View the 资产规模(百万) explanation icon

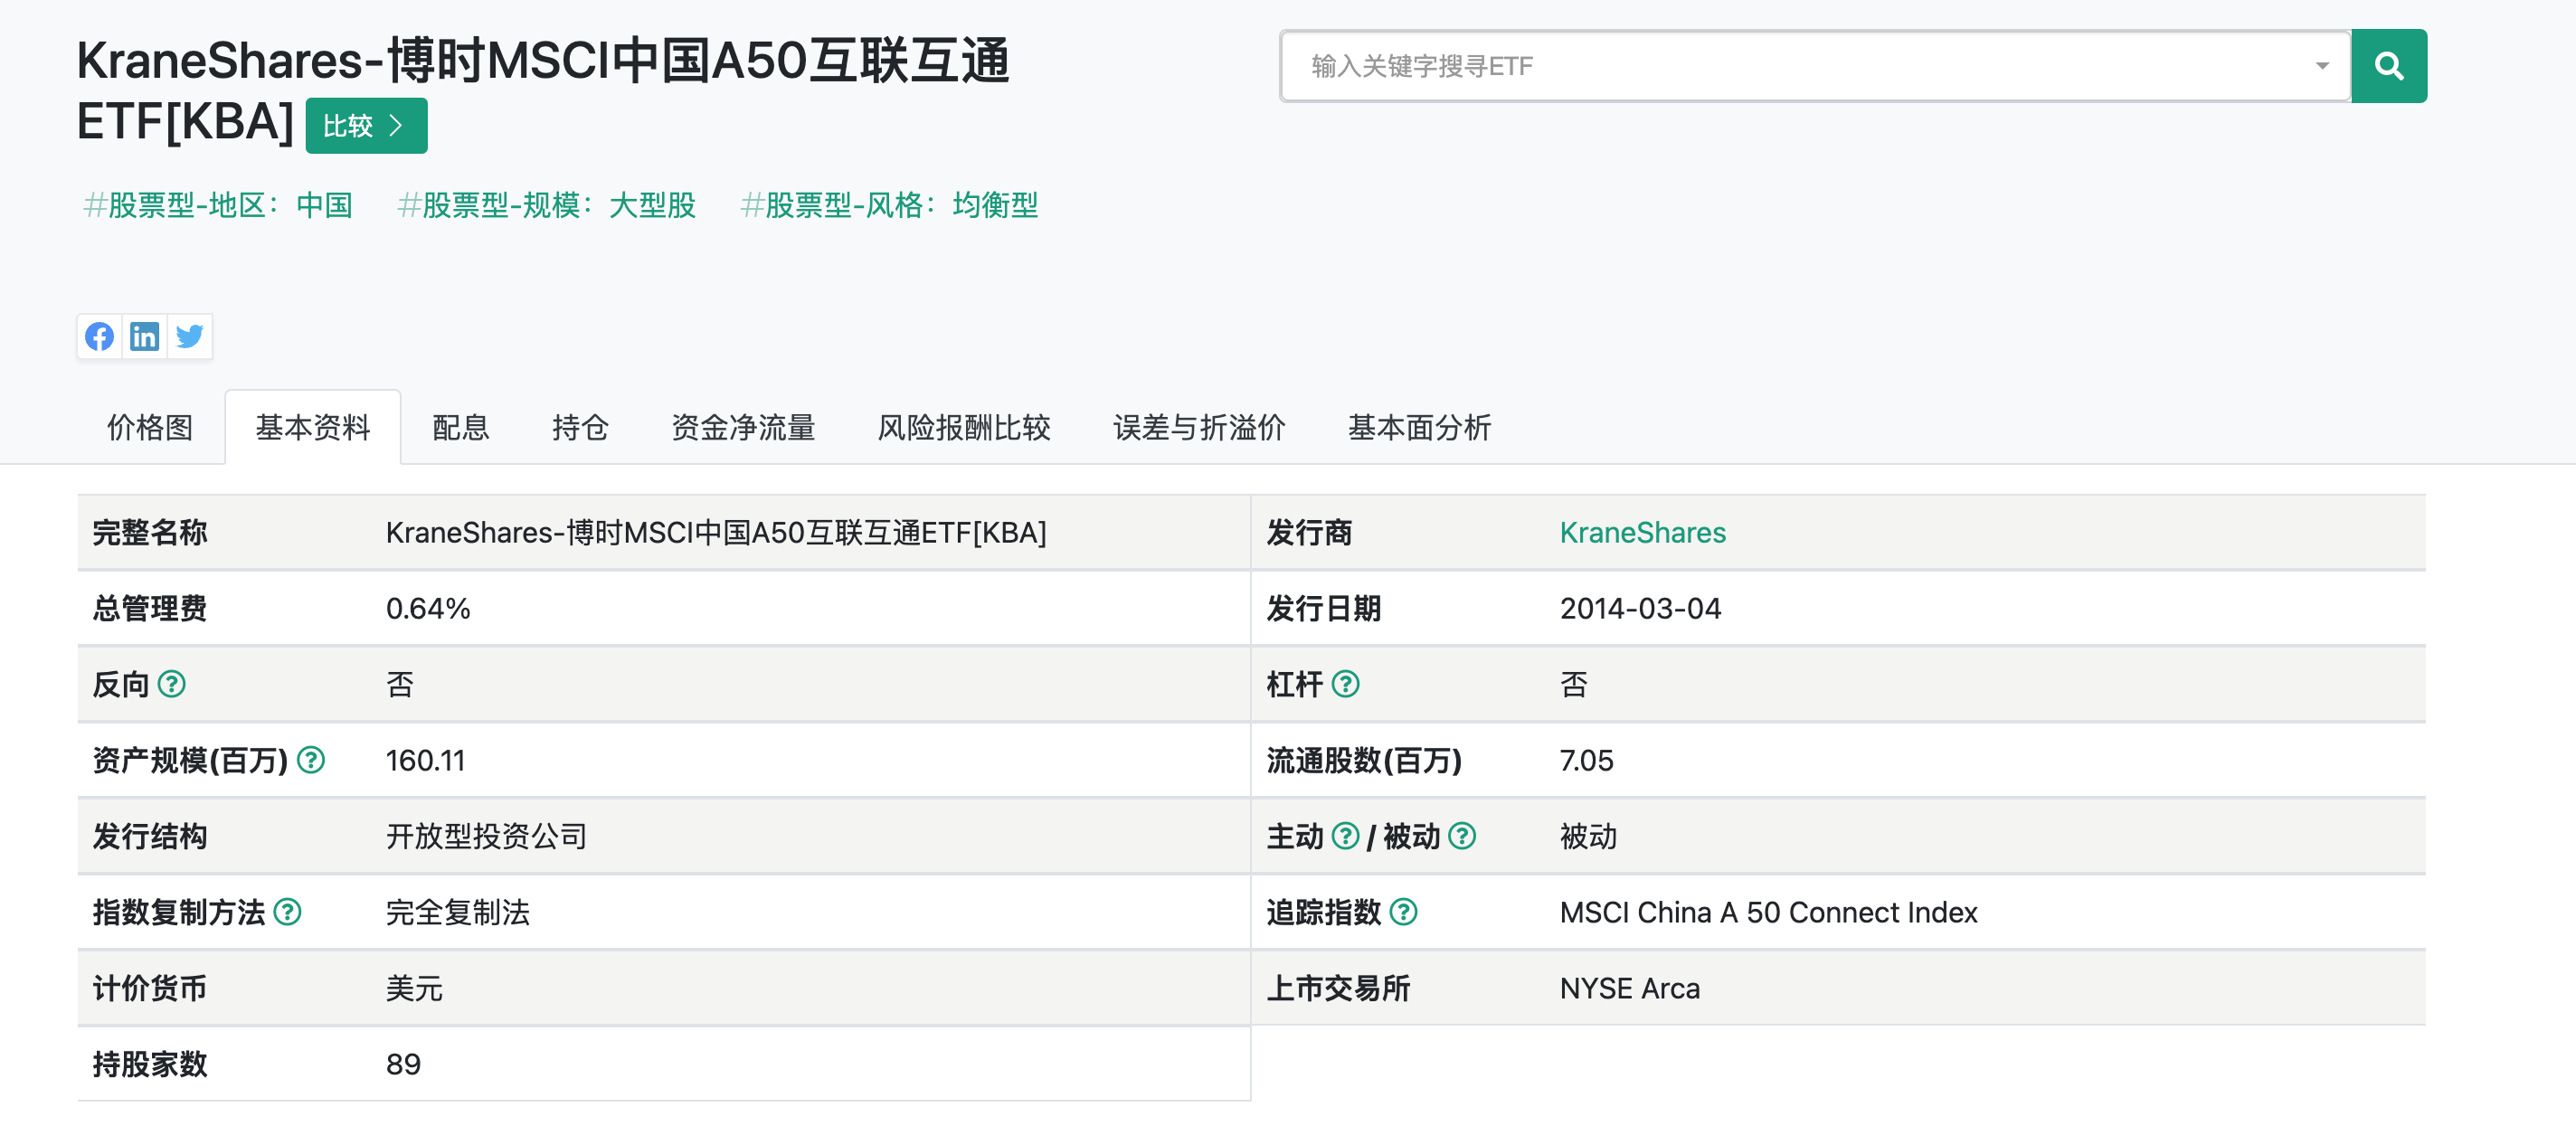(312, 760)
